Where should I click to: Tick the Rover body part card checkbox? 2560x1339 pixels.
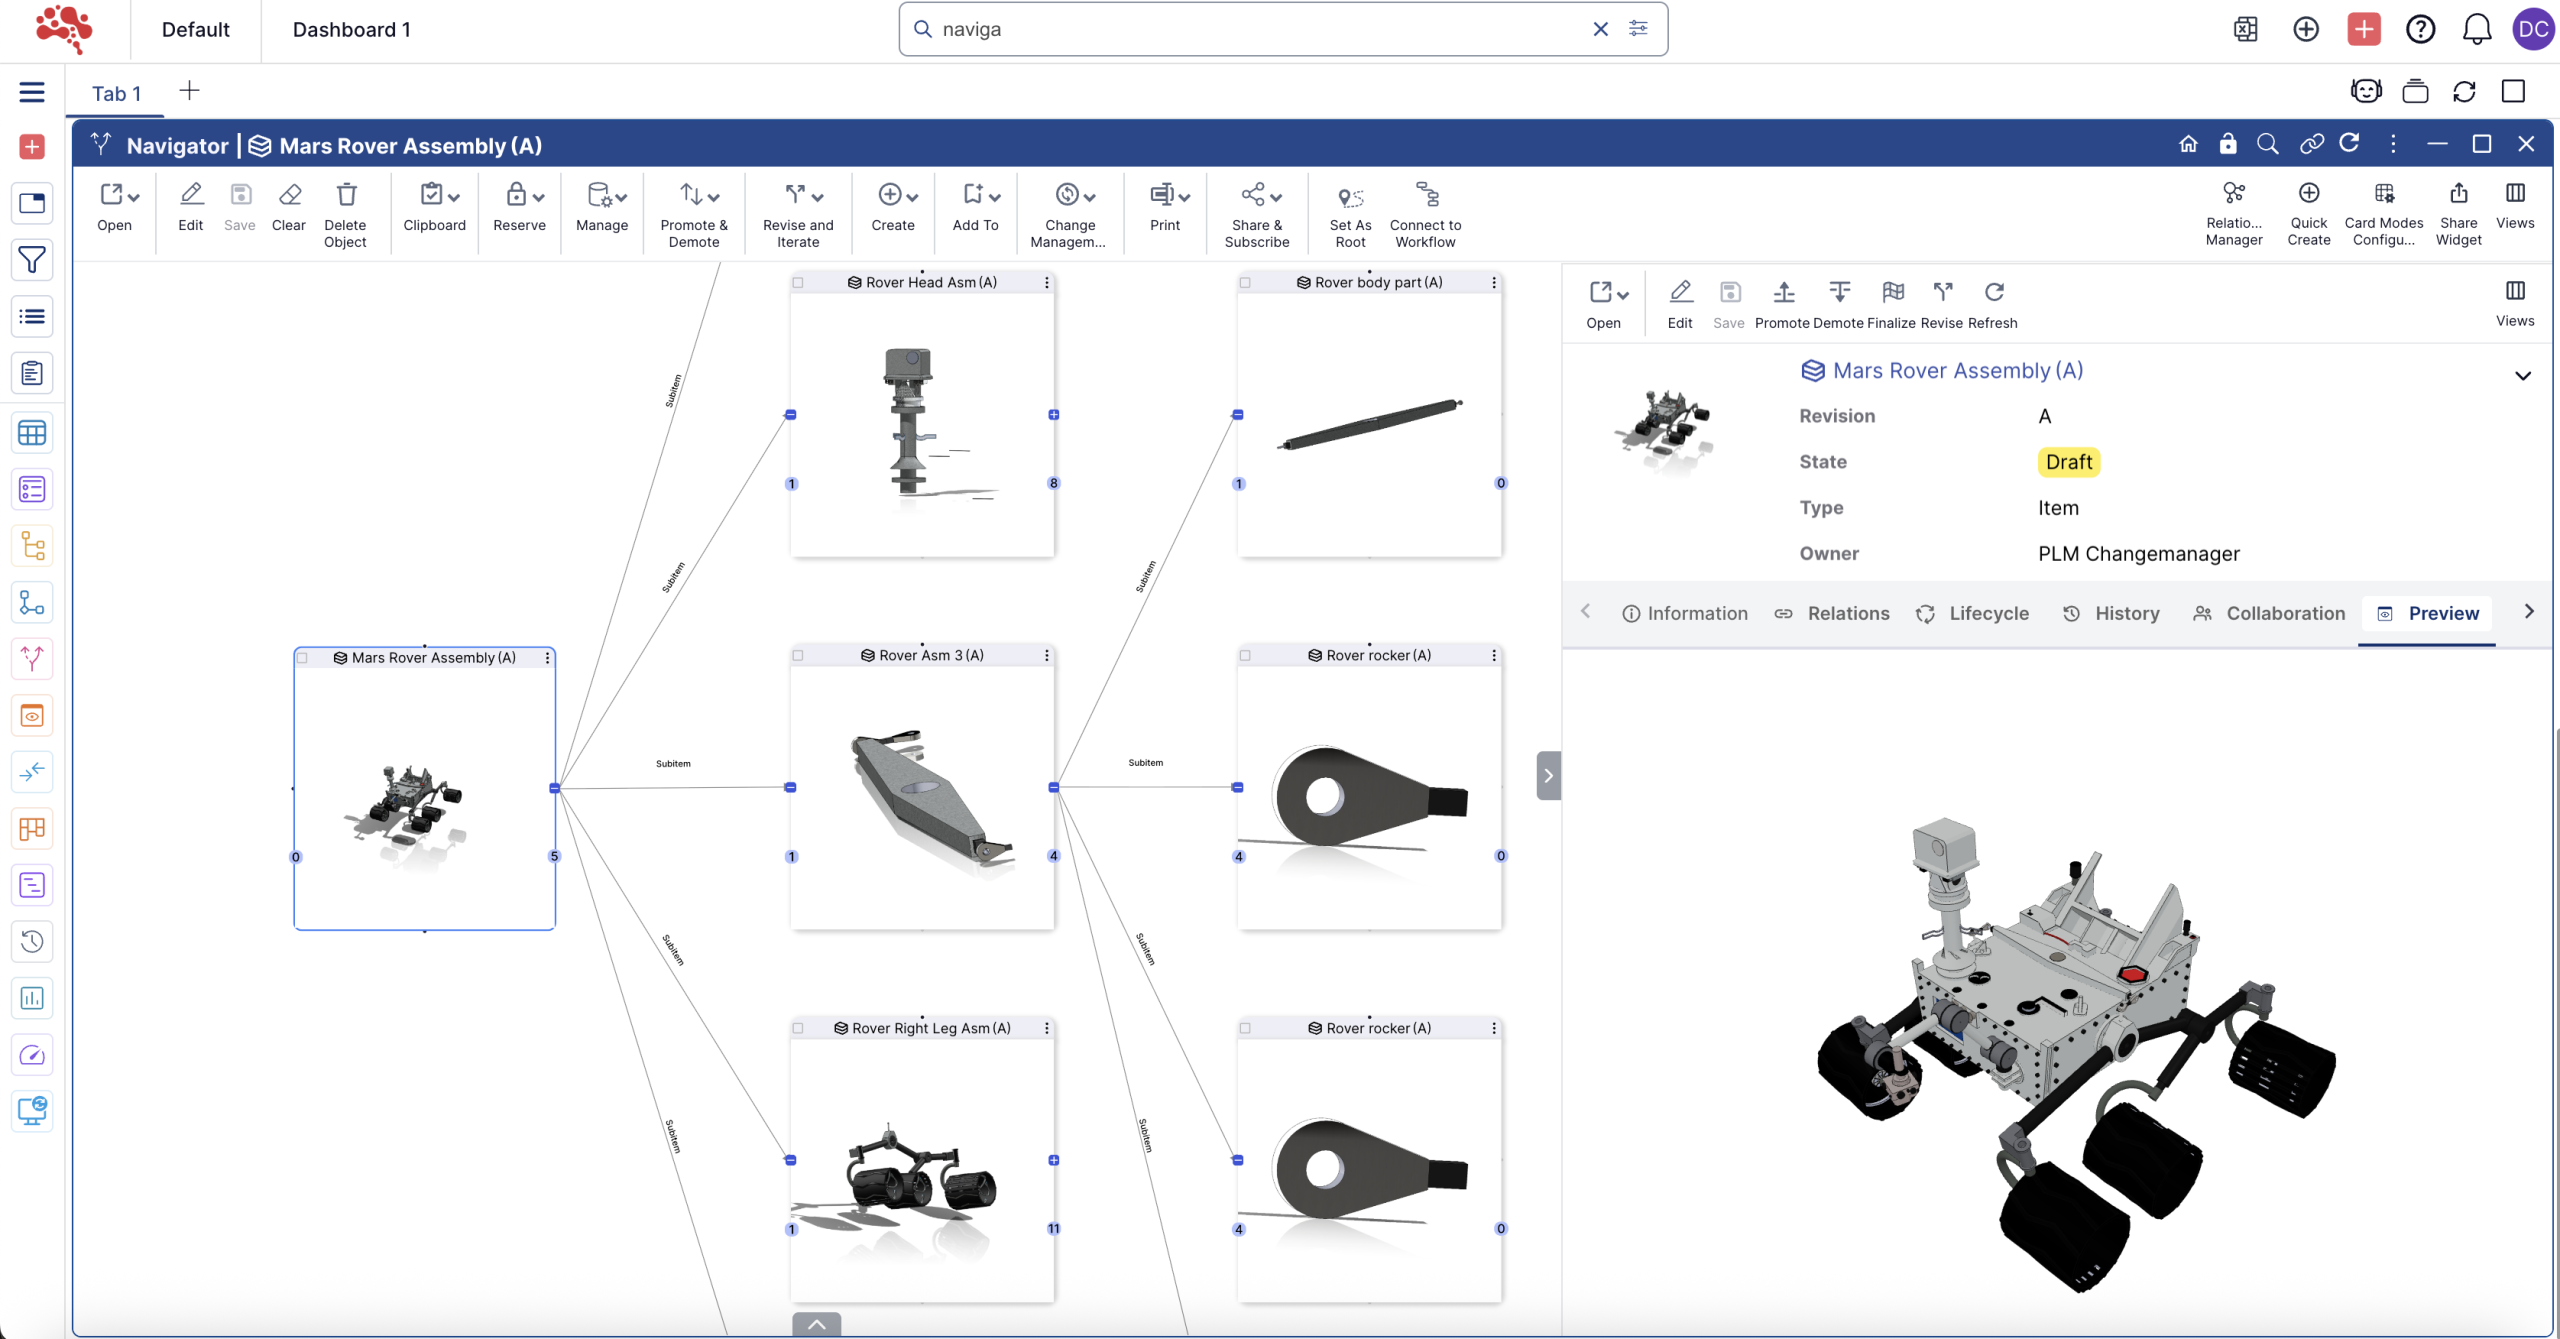1245,283
